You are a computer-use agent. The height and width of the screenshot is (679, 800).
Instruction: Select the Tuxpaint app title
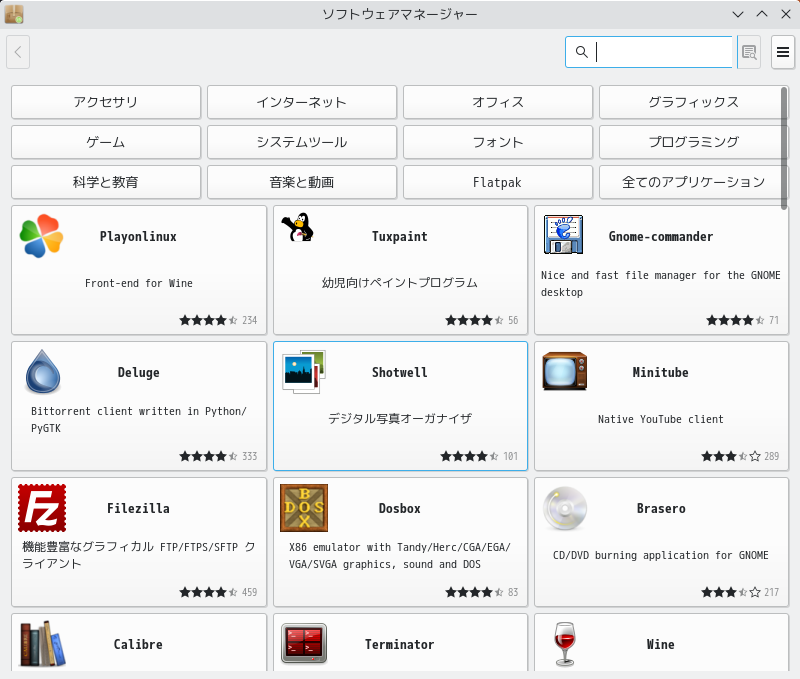(x=399, y=237)
